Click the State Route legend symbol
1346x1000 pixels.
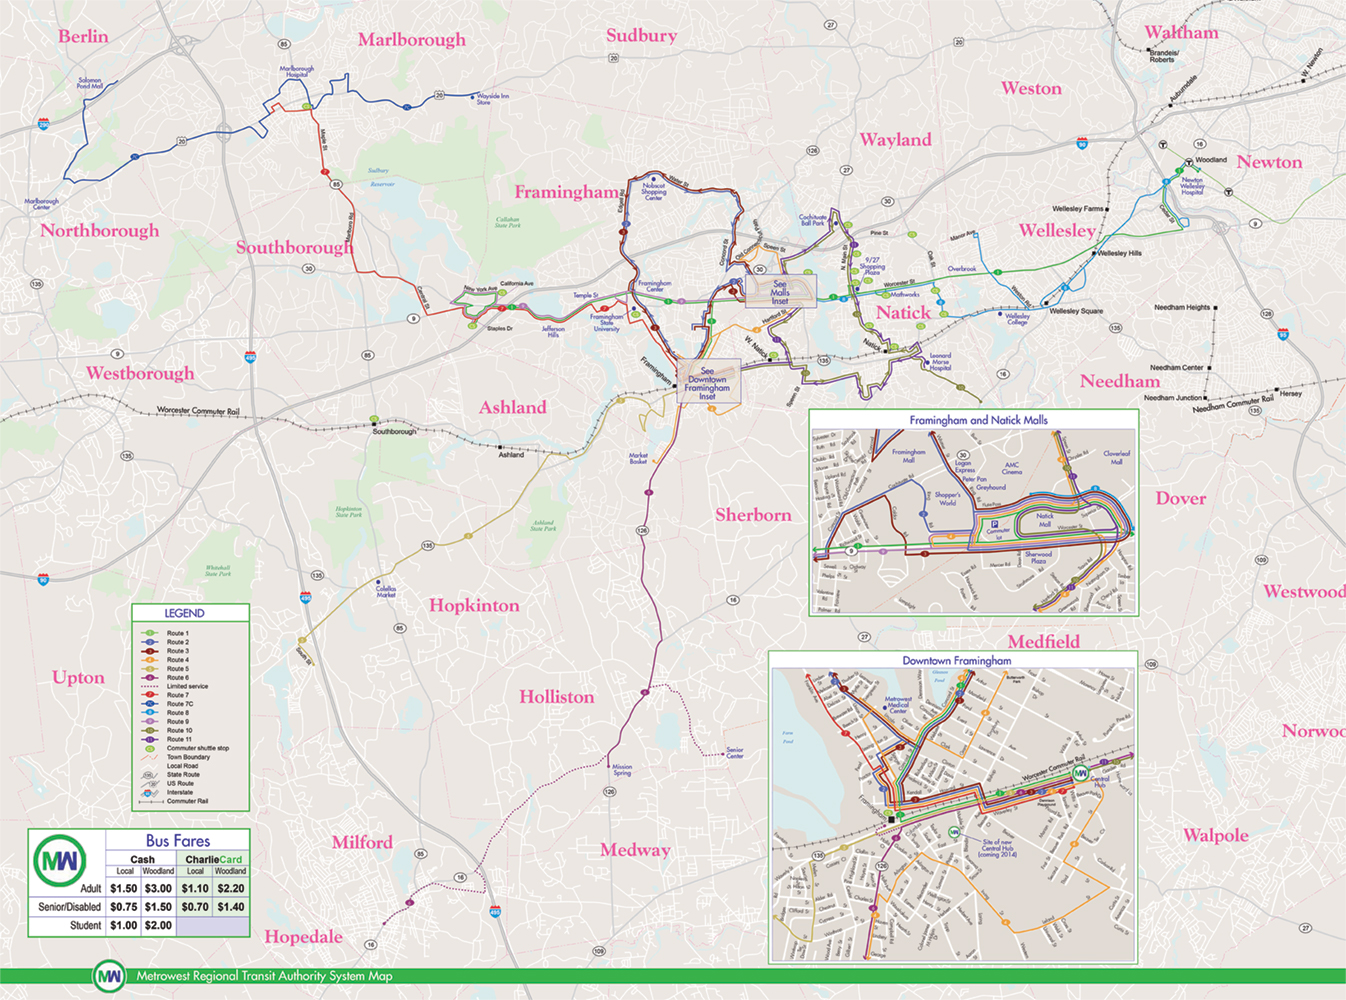(x=149, y=775)
